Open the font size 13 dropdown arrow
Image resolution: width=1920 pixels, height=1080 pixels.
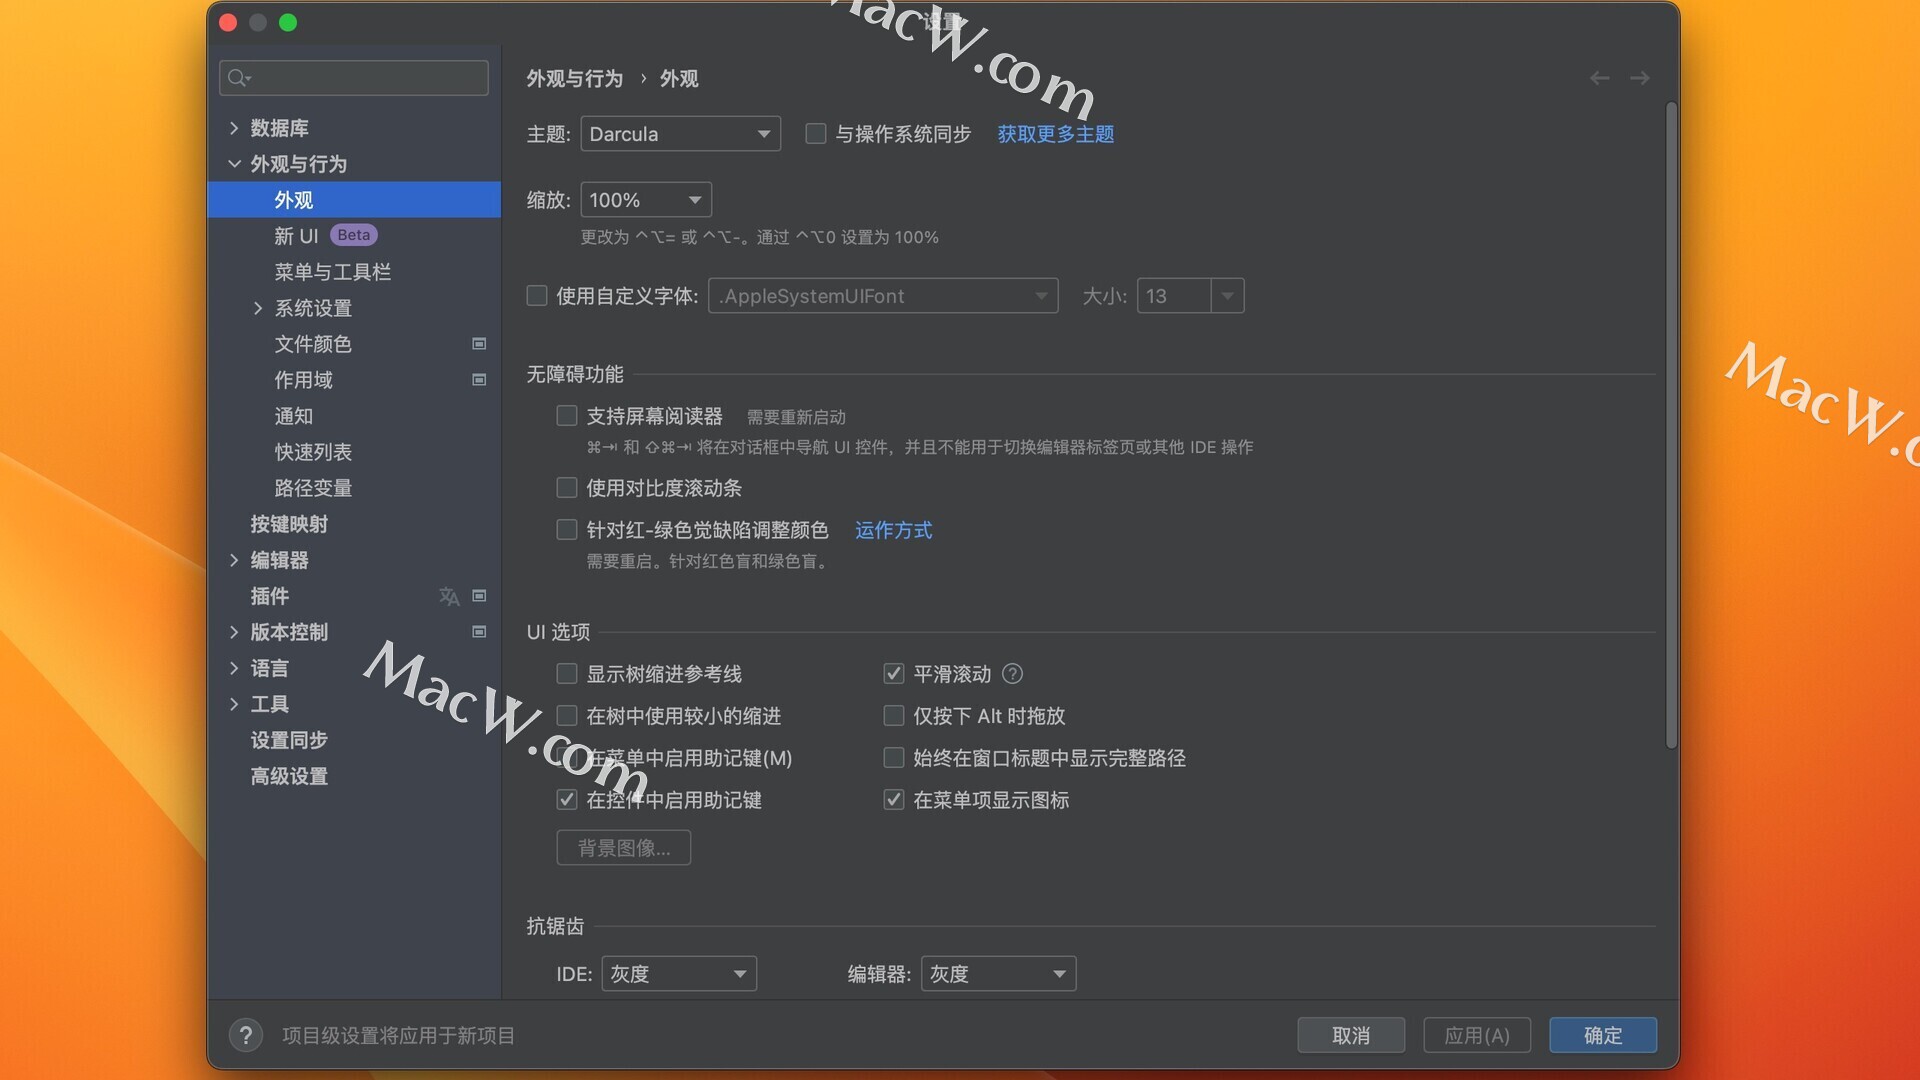1227,296
